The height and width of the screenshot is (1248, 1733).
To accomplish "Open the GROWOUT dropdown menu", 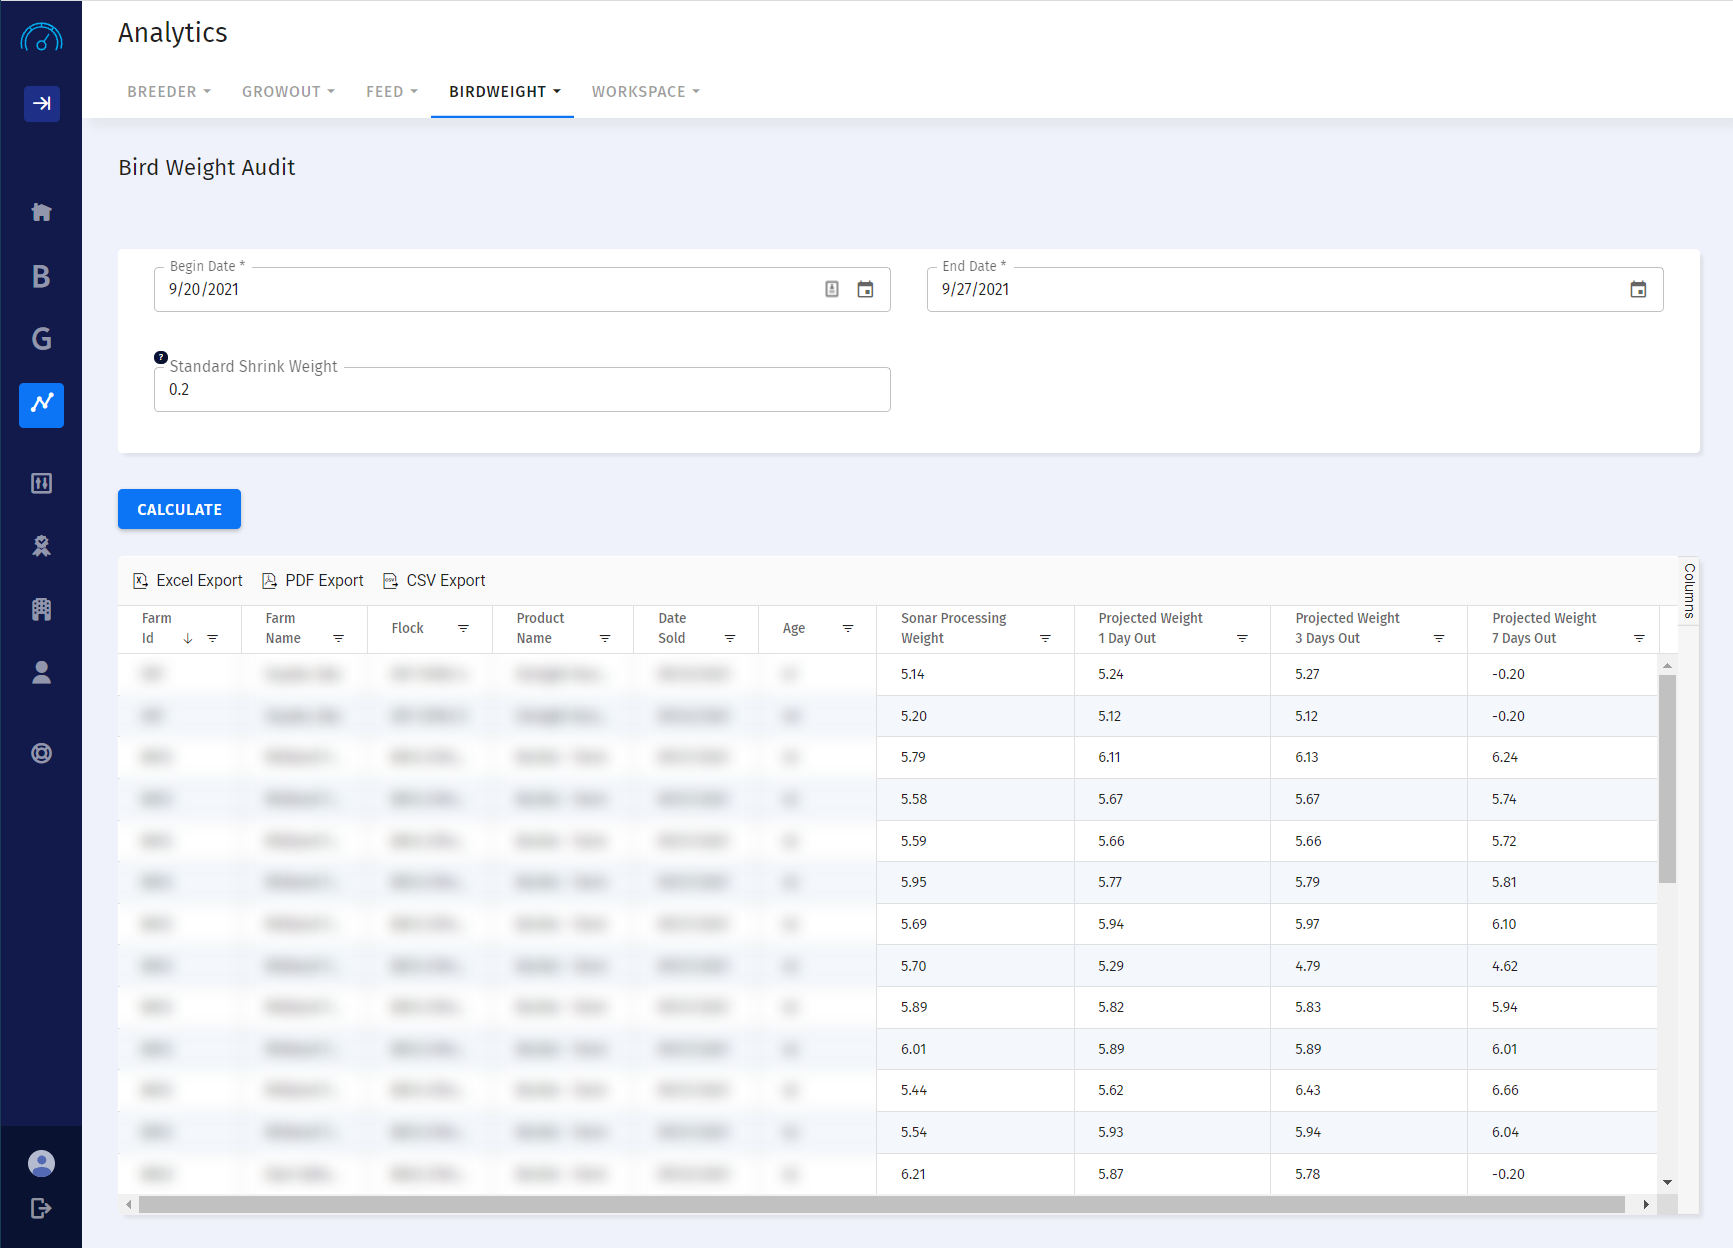I will tap(288, 91).
